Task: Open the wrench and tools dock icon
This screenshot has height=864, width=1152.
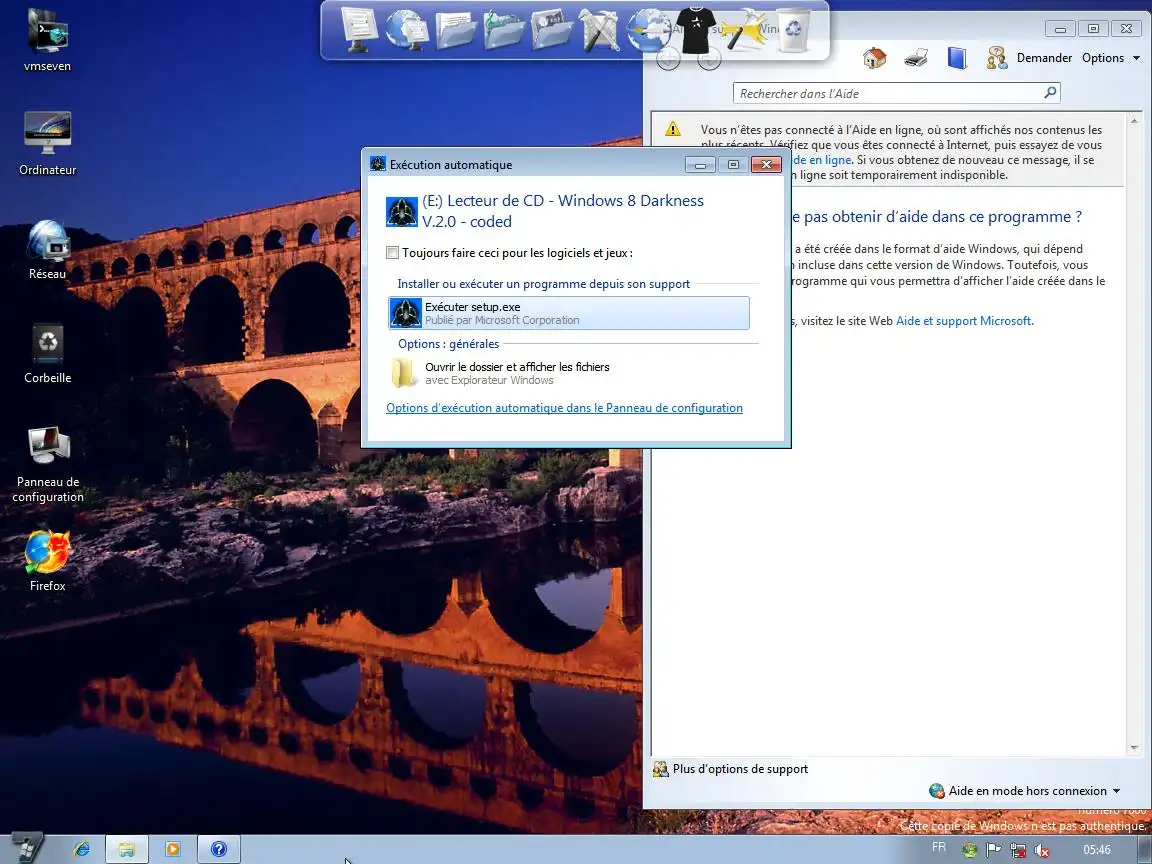Action: point(600,29)
